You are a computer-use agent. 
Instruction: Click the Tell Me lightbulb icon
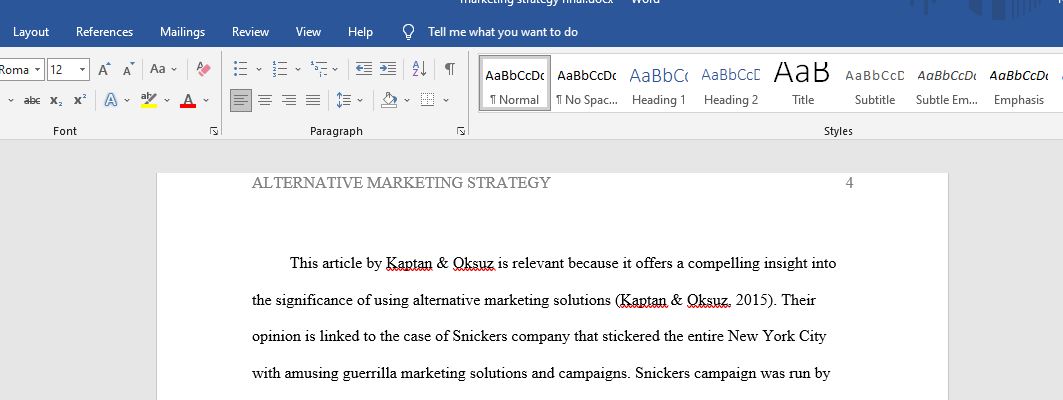coord(408,32)
